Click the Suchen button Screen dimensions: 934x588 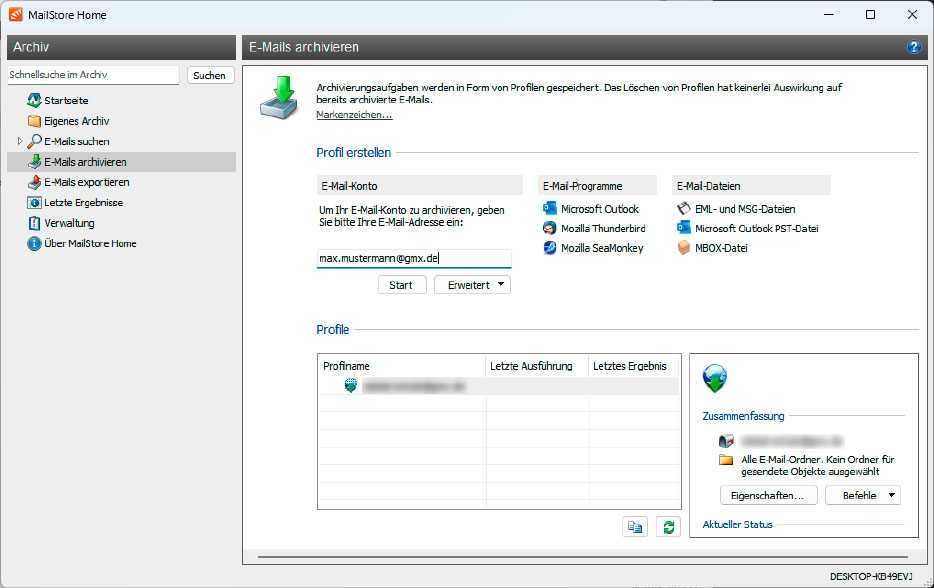pyautogui.click(x=210, y=75)
